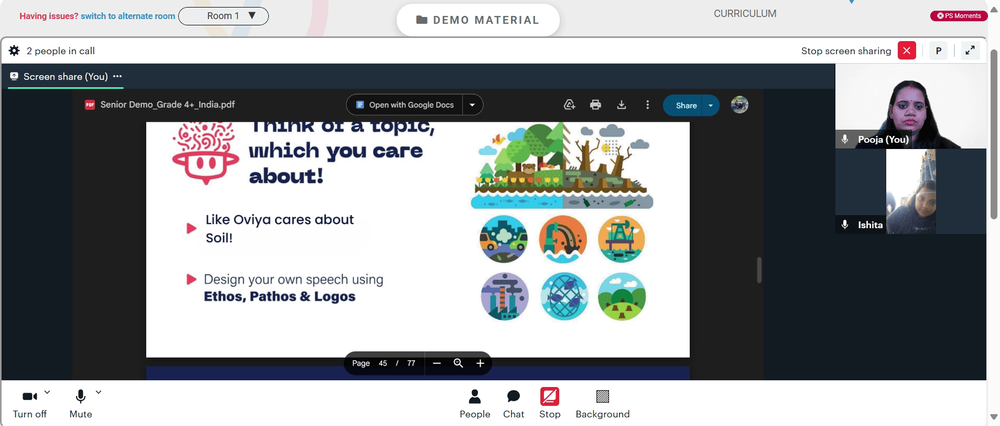Expand Open with Google Docs arrow
Screen dimensions: 1000x426
coord(472,105)
